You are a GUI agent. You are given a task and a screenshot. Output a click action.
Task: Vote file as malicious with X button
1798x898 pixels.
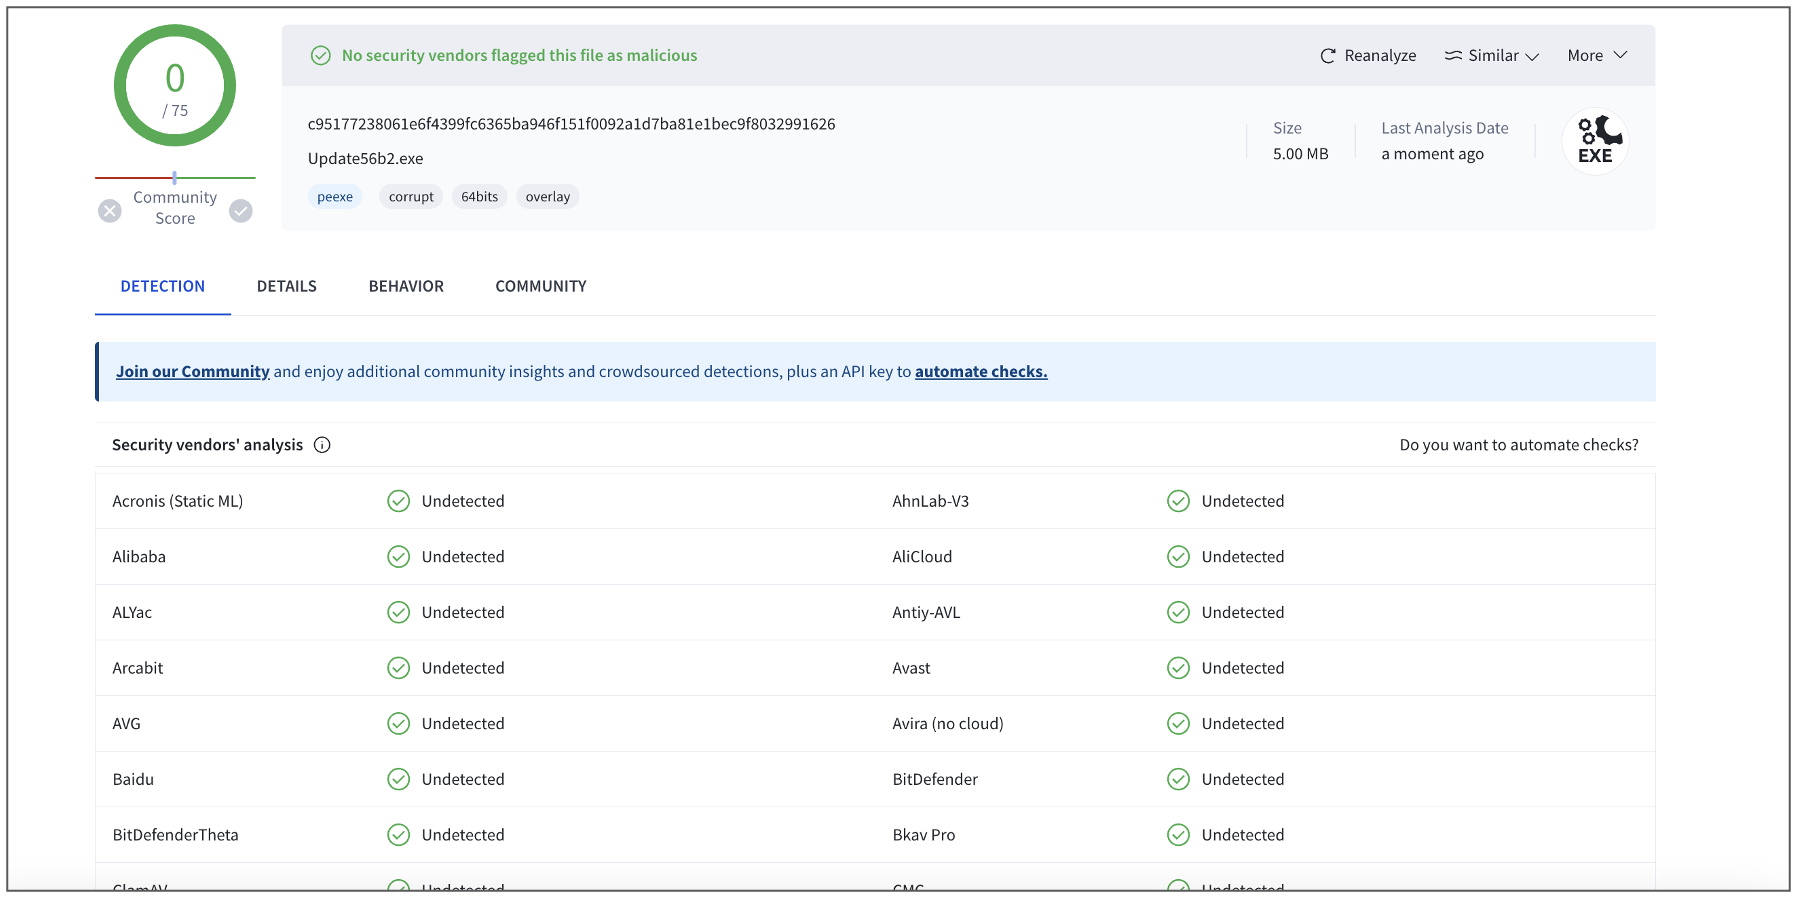(110, 211)
